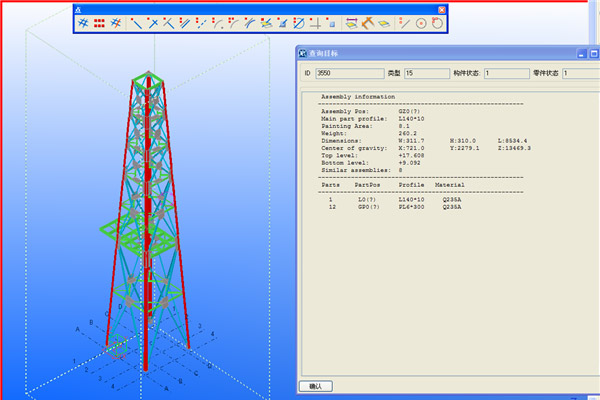Select the single blue diagonal line tool
The width and height of the screenshot is (600, 400).
[x=136, y=22]
